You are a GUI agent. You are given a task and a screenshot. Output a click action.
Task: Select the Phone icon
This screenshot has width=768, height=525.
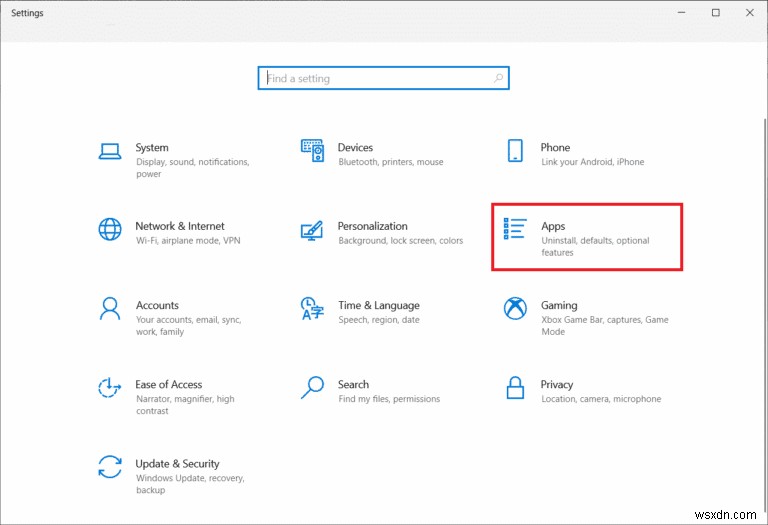515,151
